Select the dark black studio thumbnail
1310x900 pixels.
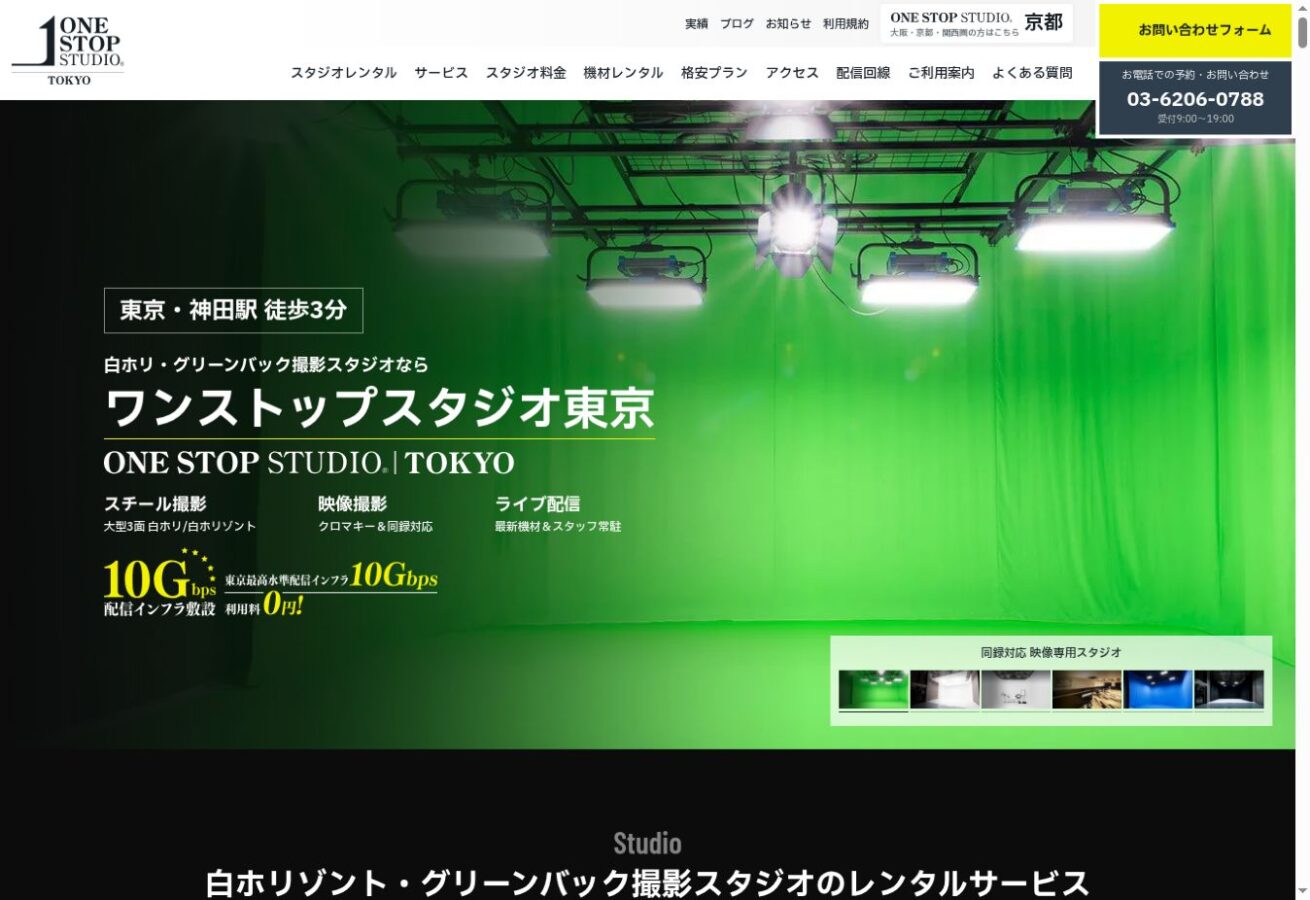(x=1229, y=690)
